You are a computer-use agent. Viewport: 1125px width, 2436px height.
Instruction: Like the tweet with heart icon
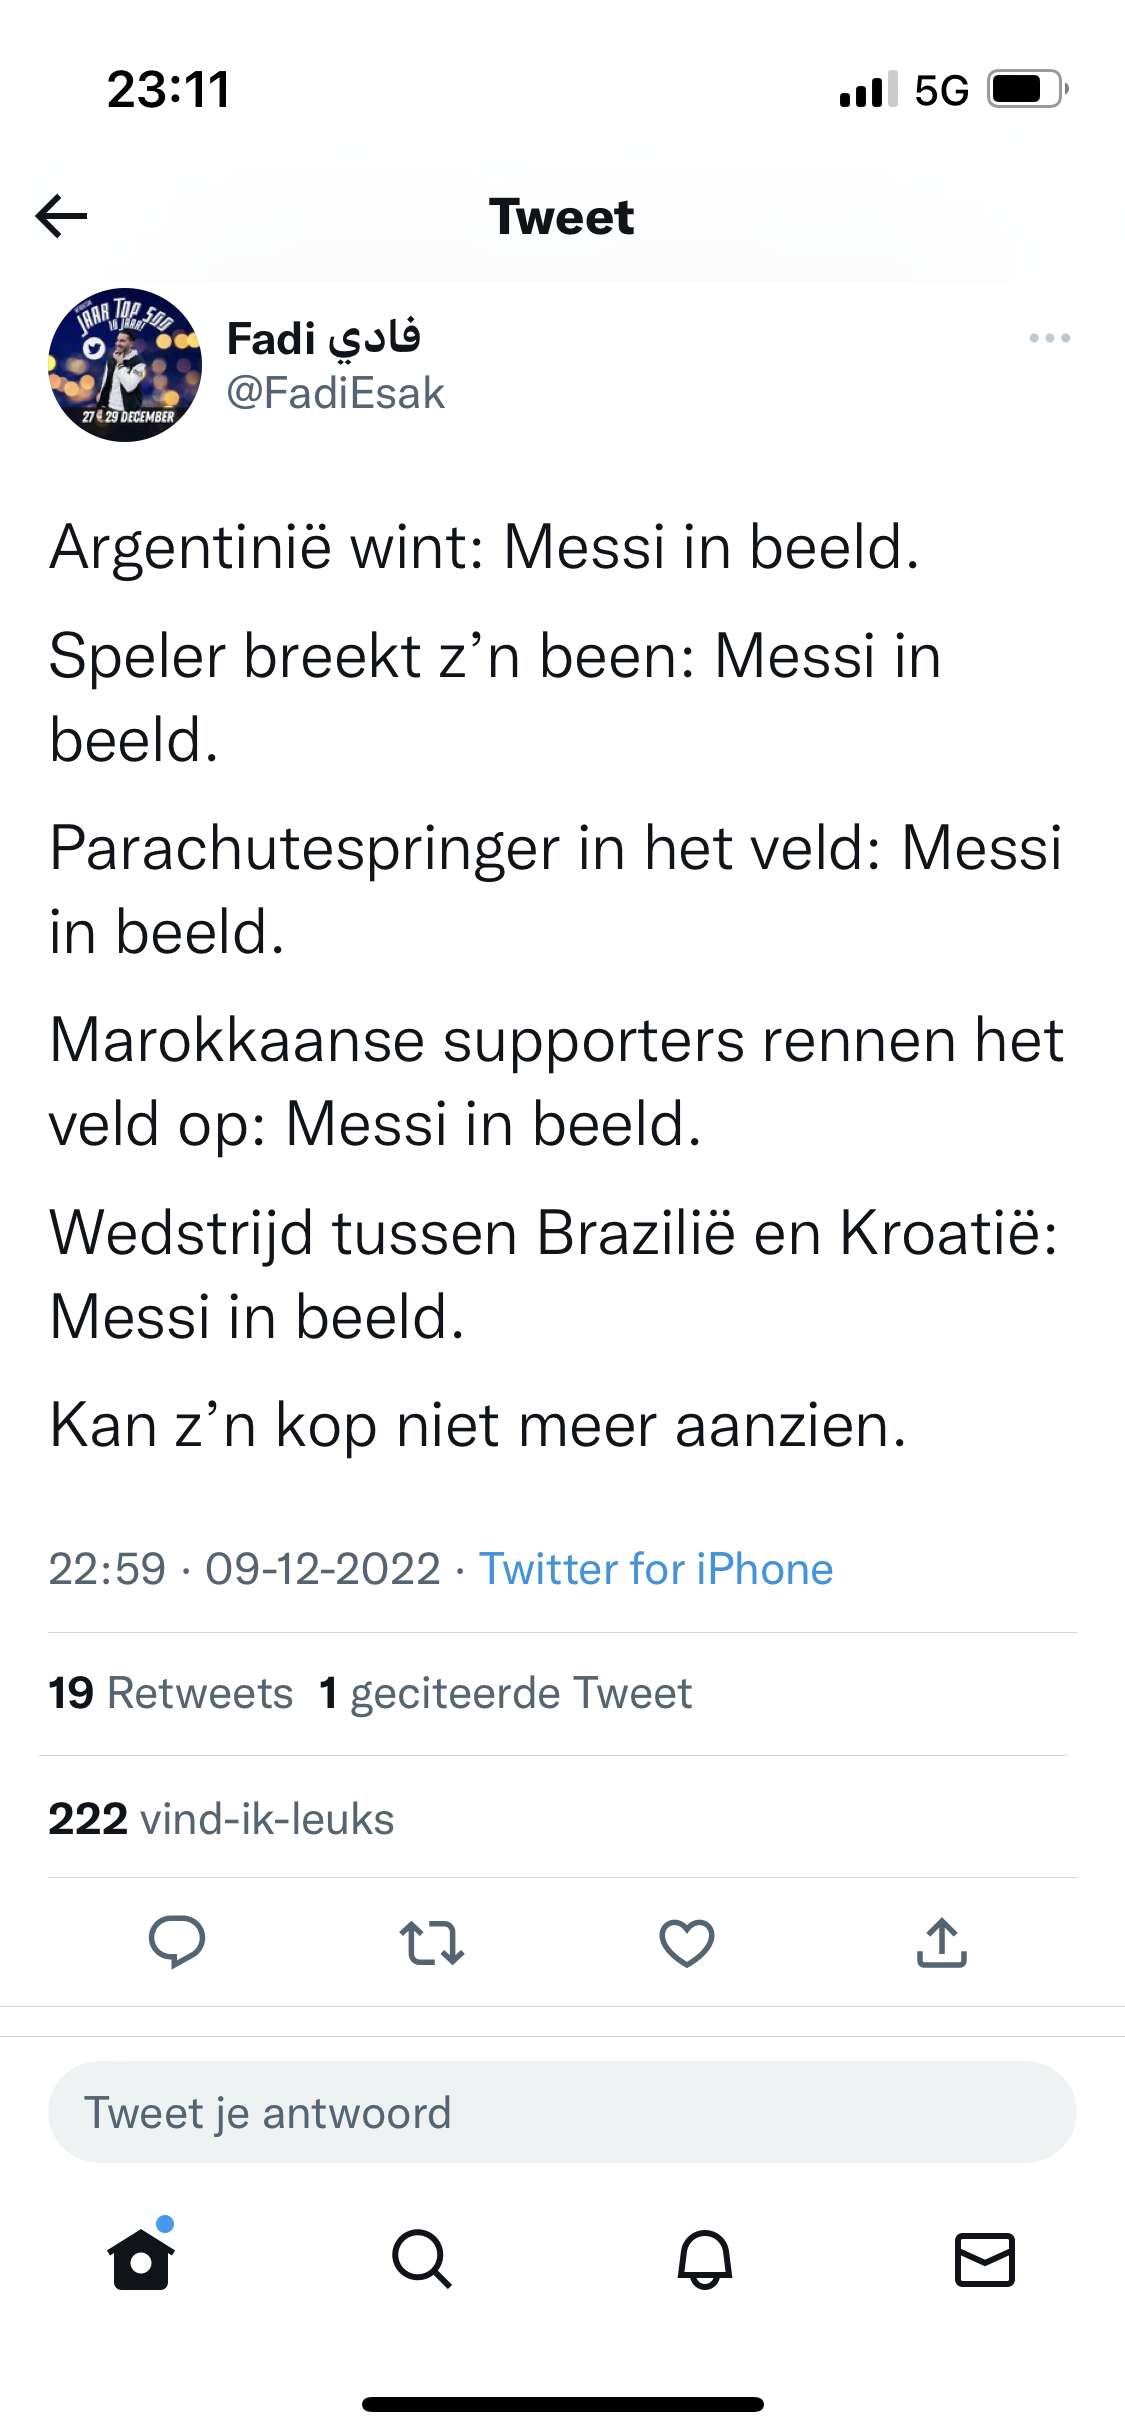point(687,1943)
